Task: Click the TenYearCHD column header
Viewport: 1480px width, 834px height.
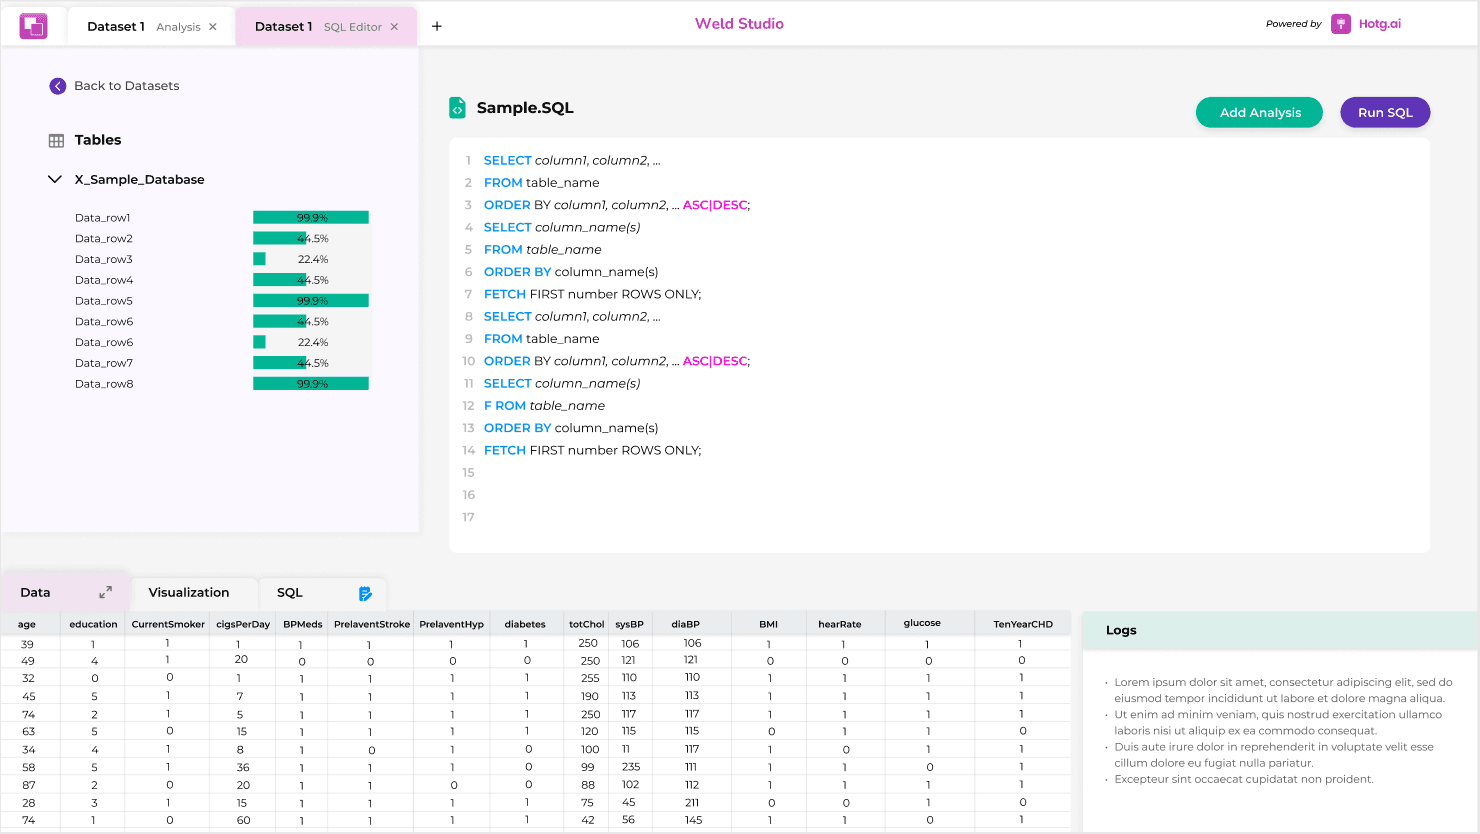Action: (1023, 624)
